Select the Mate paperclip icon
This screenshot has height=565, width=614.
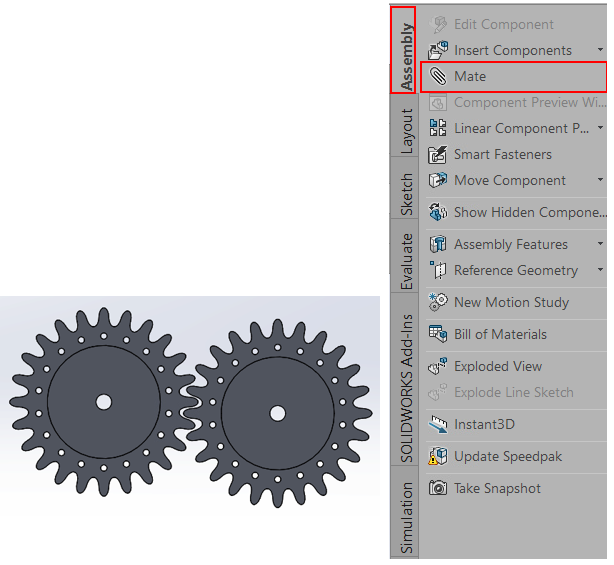point(438,76)
